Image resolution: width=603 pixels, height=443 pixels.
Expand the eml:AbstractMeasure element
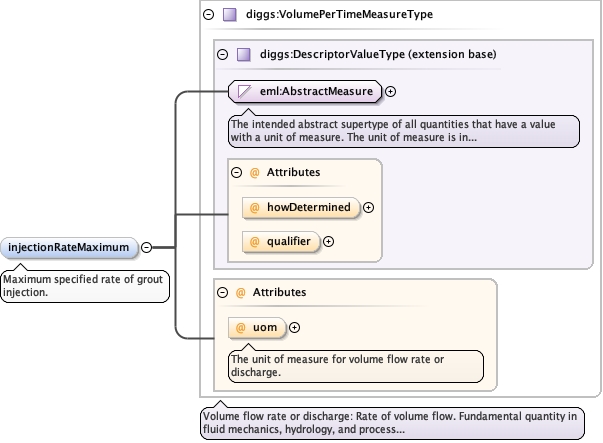click(390, 92)
